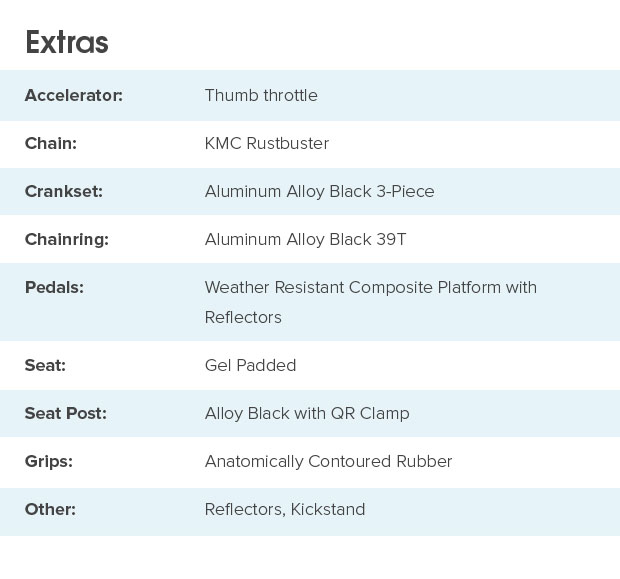Click the KMC Rustbuster text

pos(267,143)
